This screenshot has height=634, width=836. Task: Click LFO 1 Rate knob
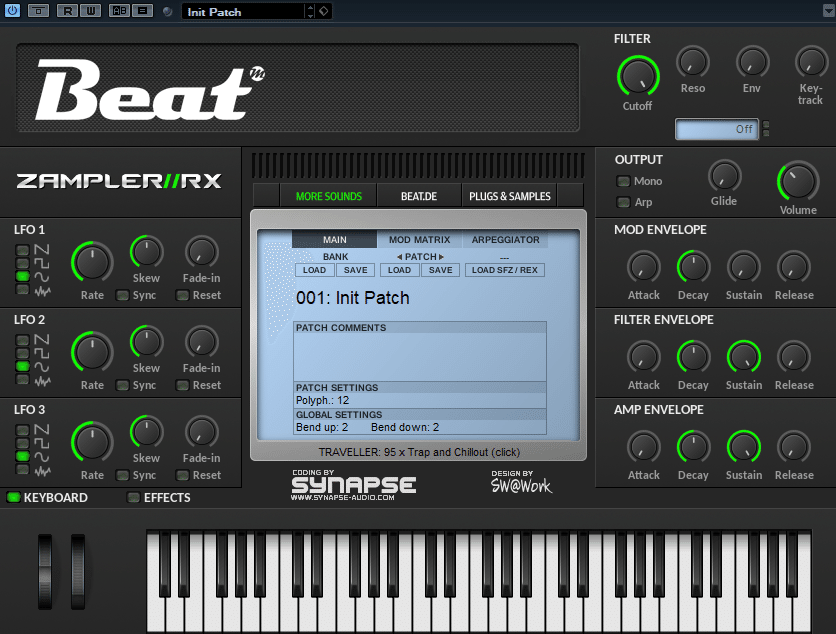[x=92, y=262]
